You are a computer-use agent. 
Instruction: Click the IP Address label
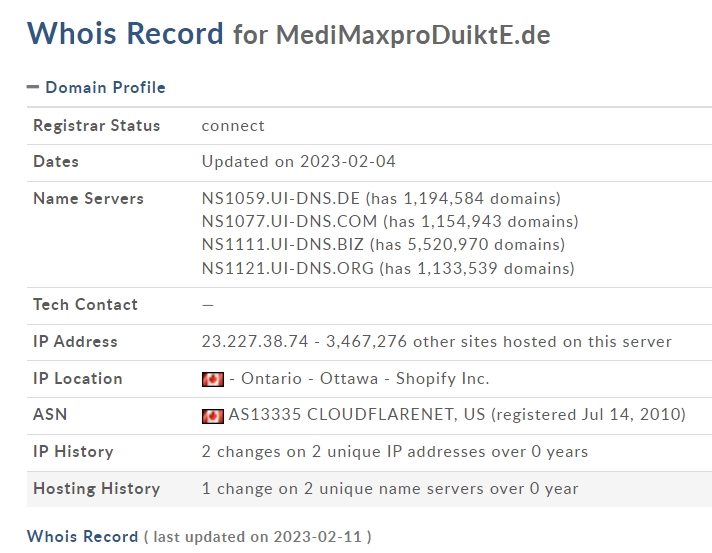coord(75,341)
